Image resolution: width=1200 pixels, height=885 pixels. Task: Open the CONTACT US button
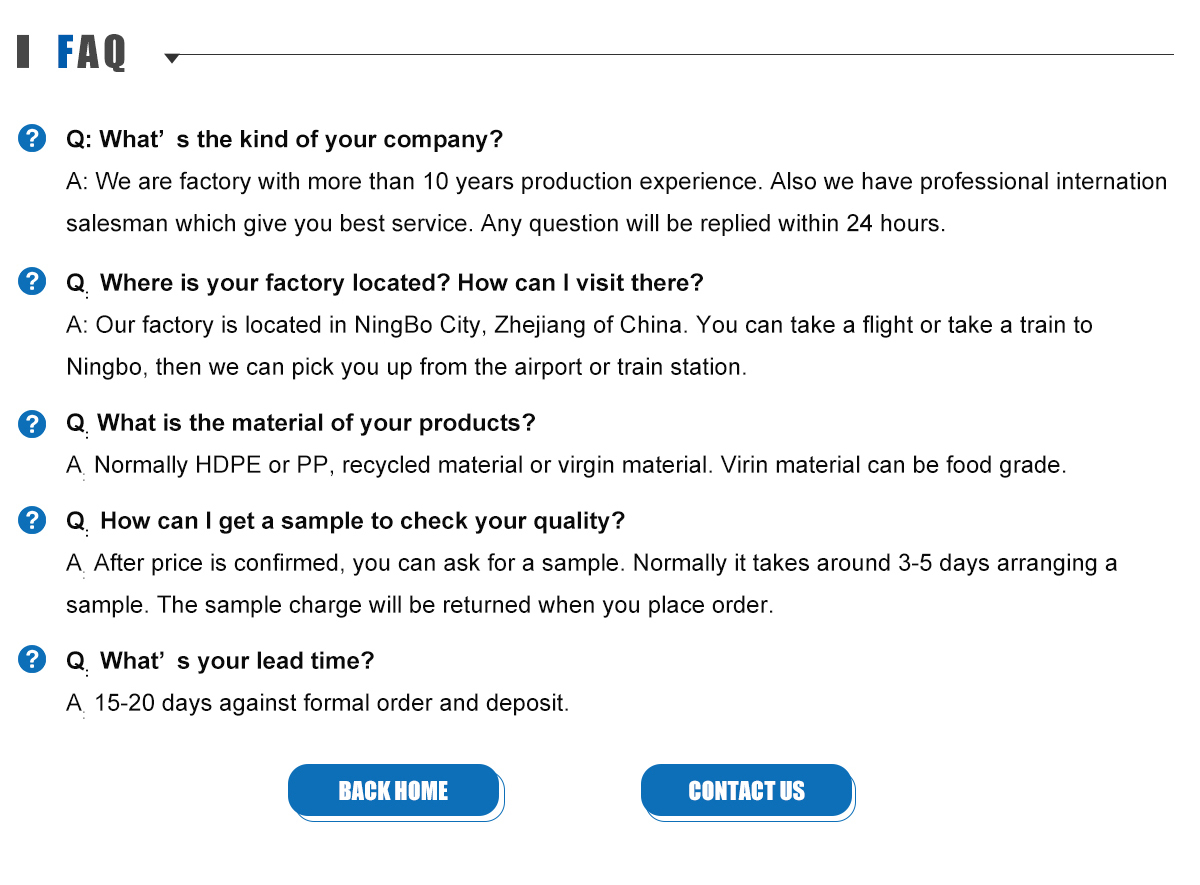click(747, 791)
